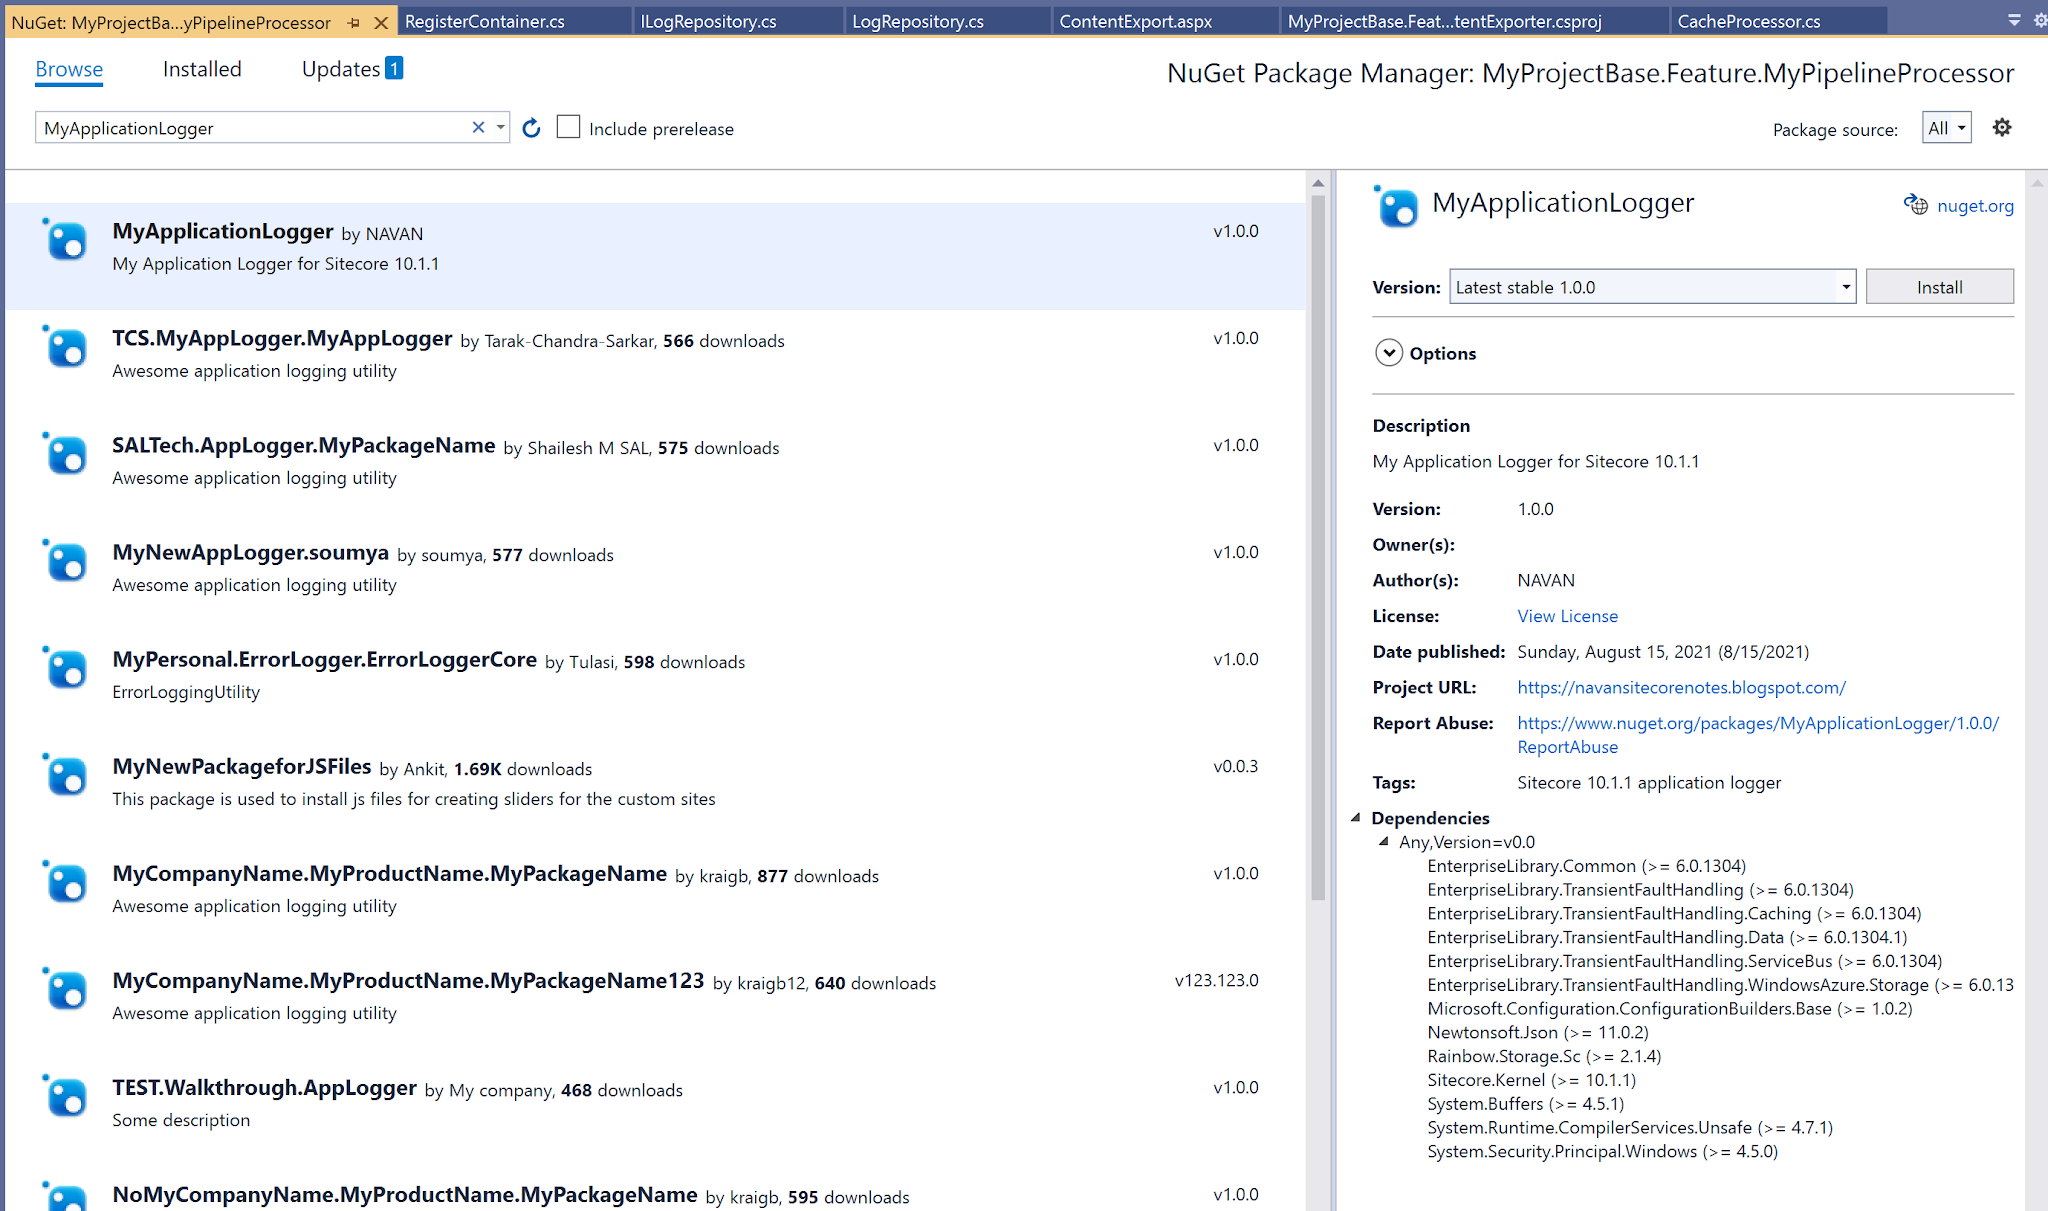Viewport: 2048px width, 1211px height.
Task: Click the v123.123.0 version label
Action: point(1216,980)
